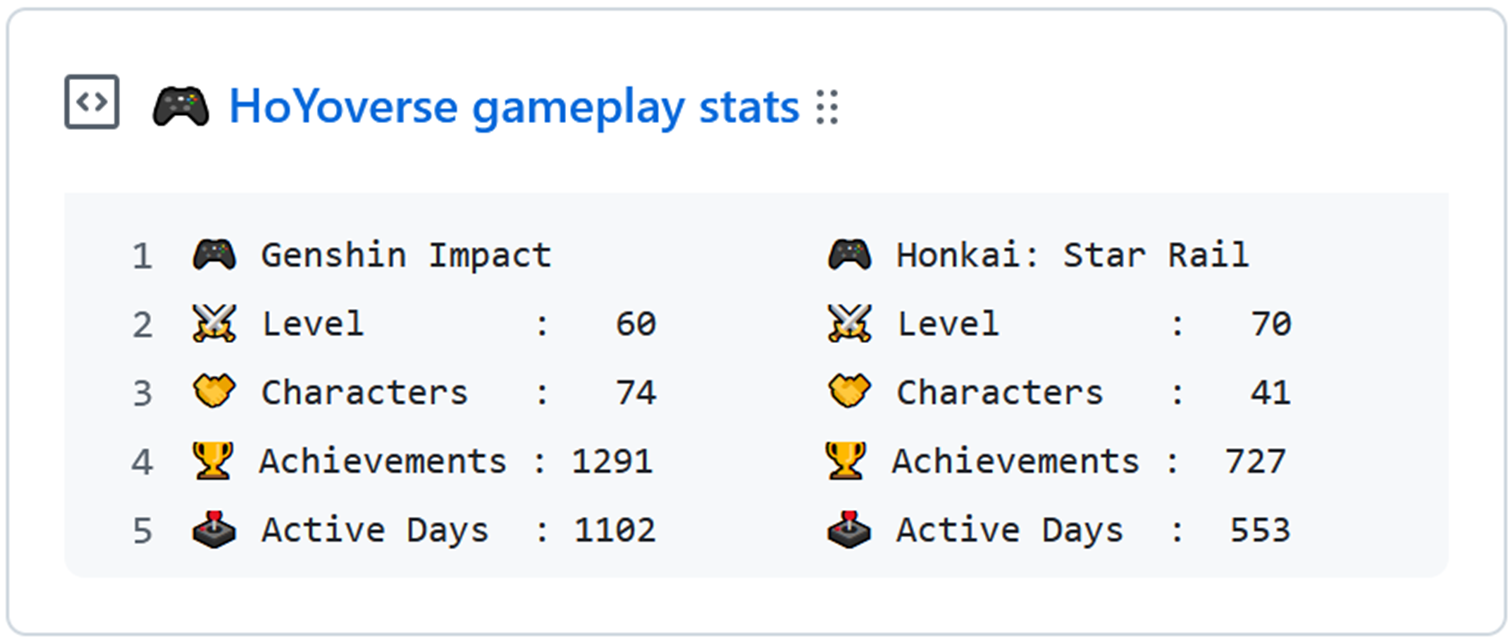Click the Honkai: Star Rail heading text
The image size is (1512, 643).
(1072, 255)
